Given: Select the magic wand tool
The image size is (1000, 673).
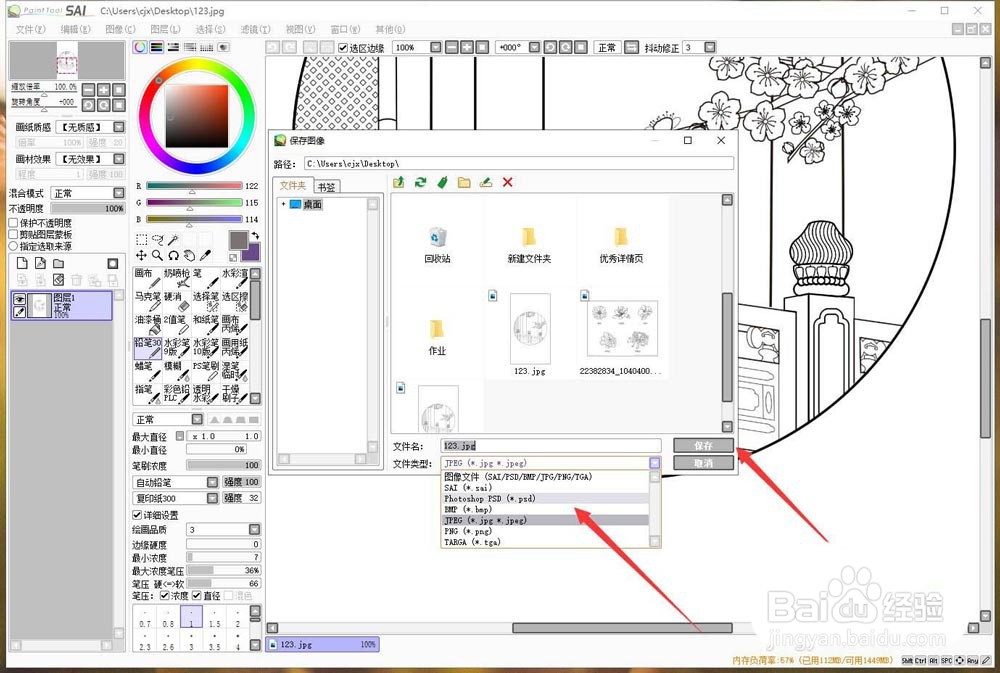Looking at the screenshot, I should click(x=173, y=239).
